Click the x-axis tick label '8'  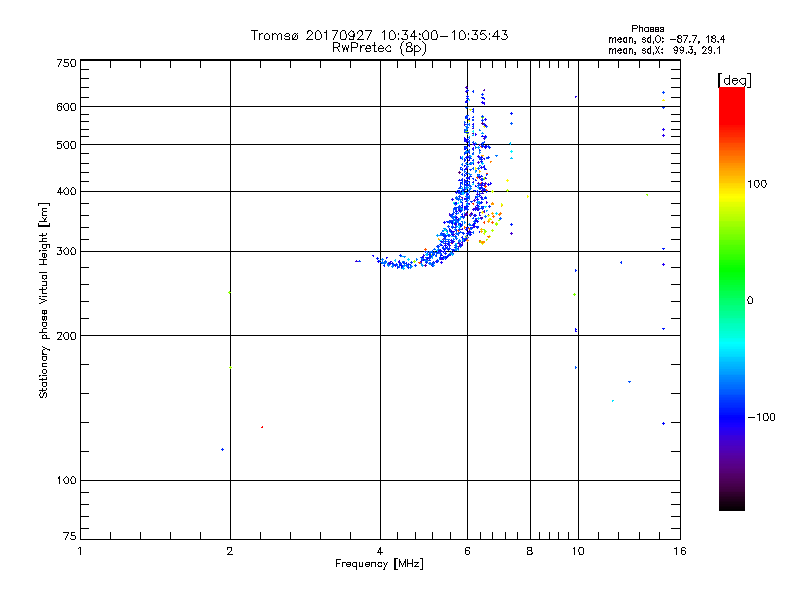(530, 551)
